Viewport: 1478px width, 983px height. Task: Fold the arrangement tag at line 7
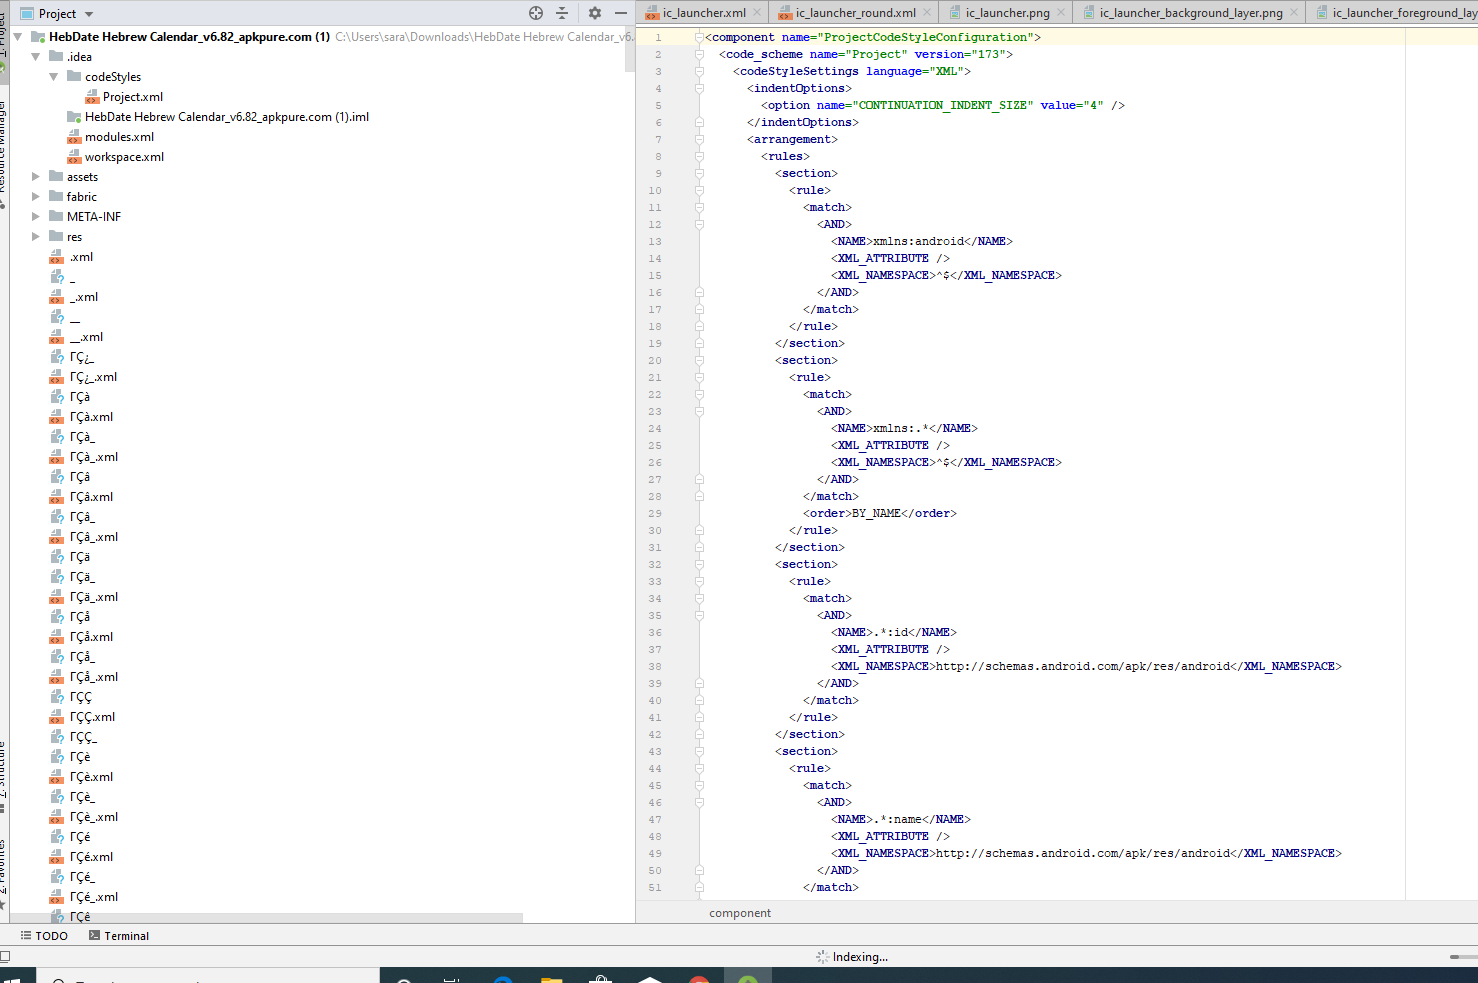coord(699,139)
